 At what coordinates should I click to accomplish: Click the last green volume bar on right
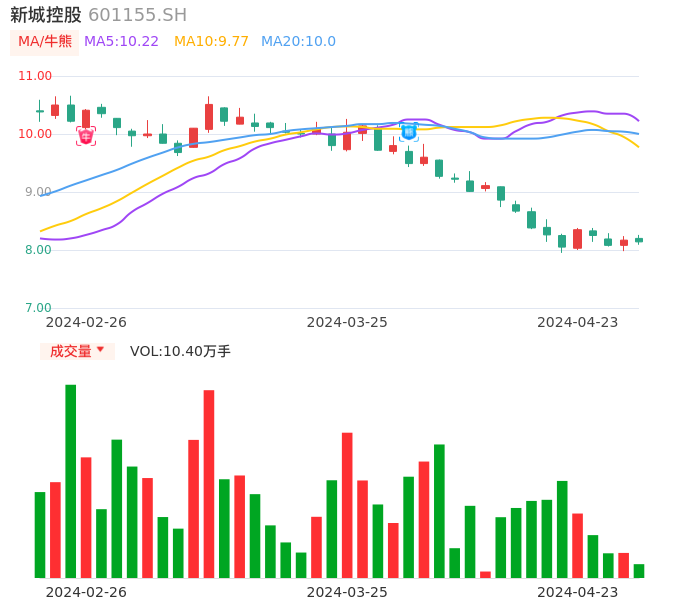coord(639,571)
